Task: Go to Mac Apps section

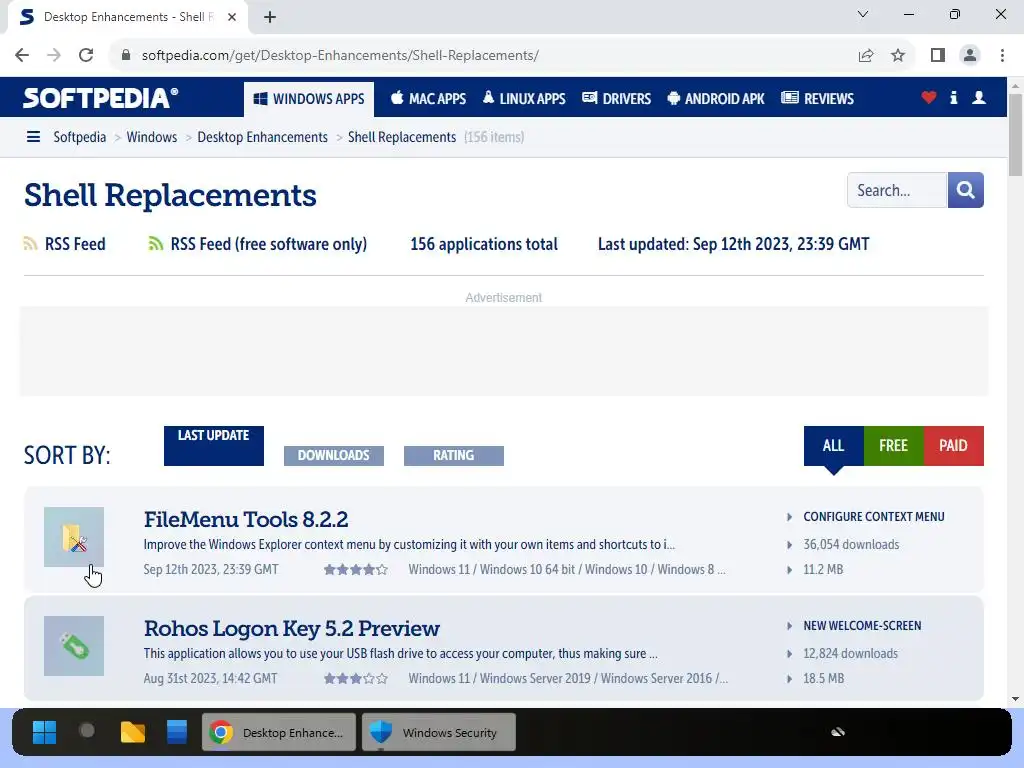Action: point(428,99)
